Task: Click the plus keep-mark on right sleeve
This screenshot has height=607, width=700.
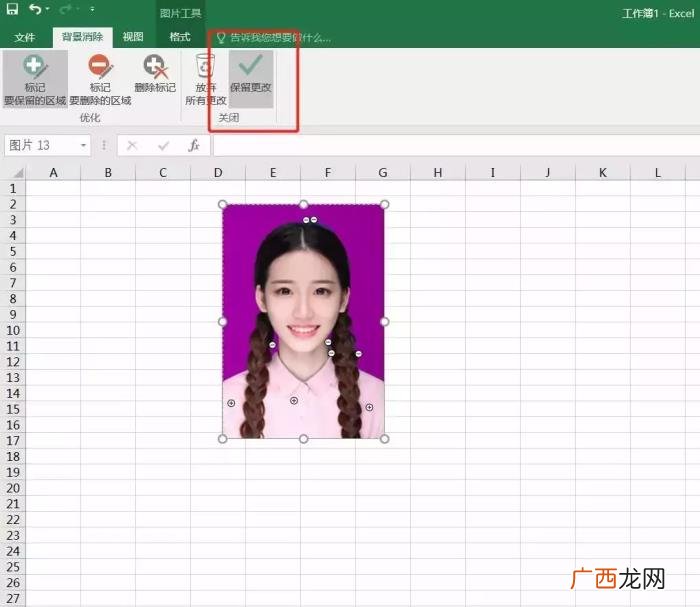Action: pyautogui.click(x=369, y=407)
